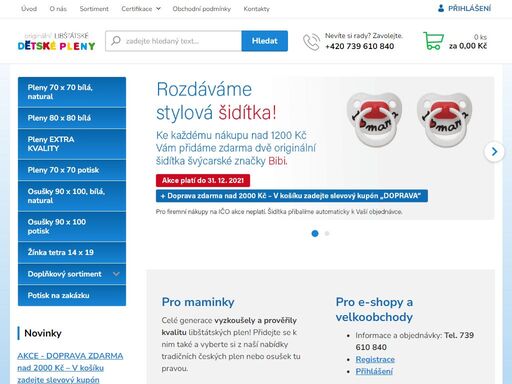Image resolution: width=512 pixels, height=384 pixels.
Task: Open the Certifikace menu item
Action: (x=137, y=9)
